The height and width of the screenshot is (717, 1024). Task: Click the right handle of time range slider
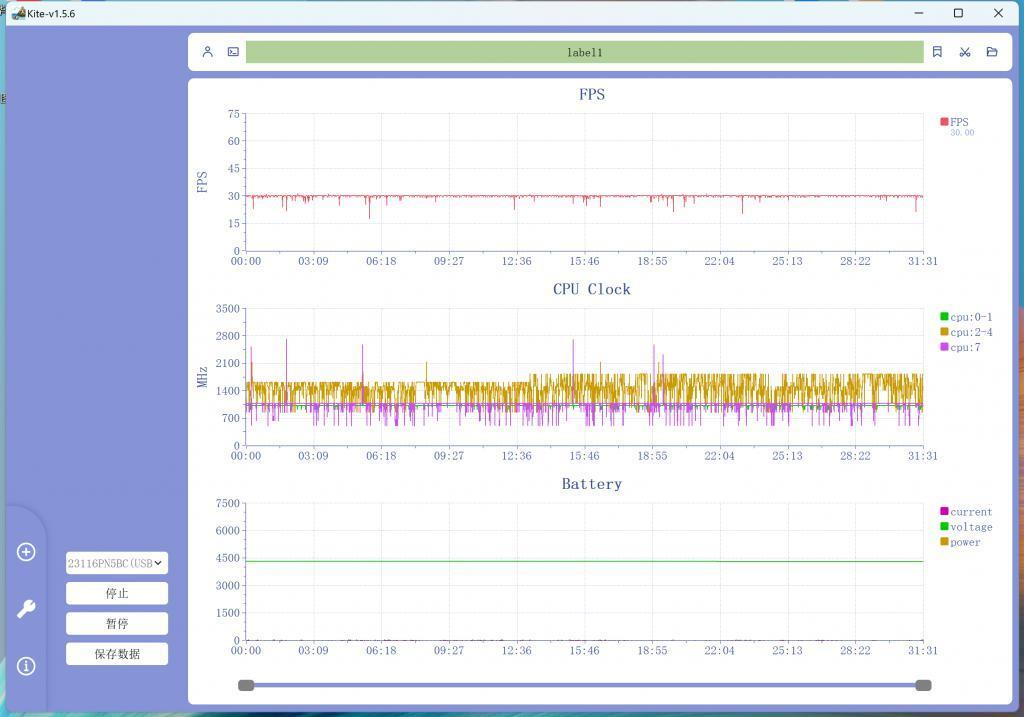coord(923,685)
